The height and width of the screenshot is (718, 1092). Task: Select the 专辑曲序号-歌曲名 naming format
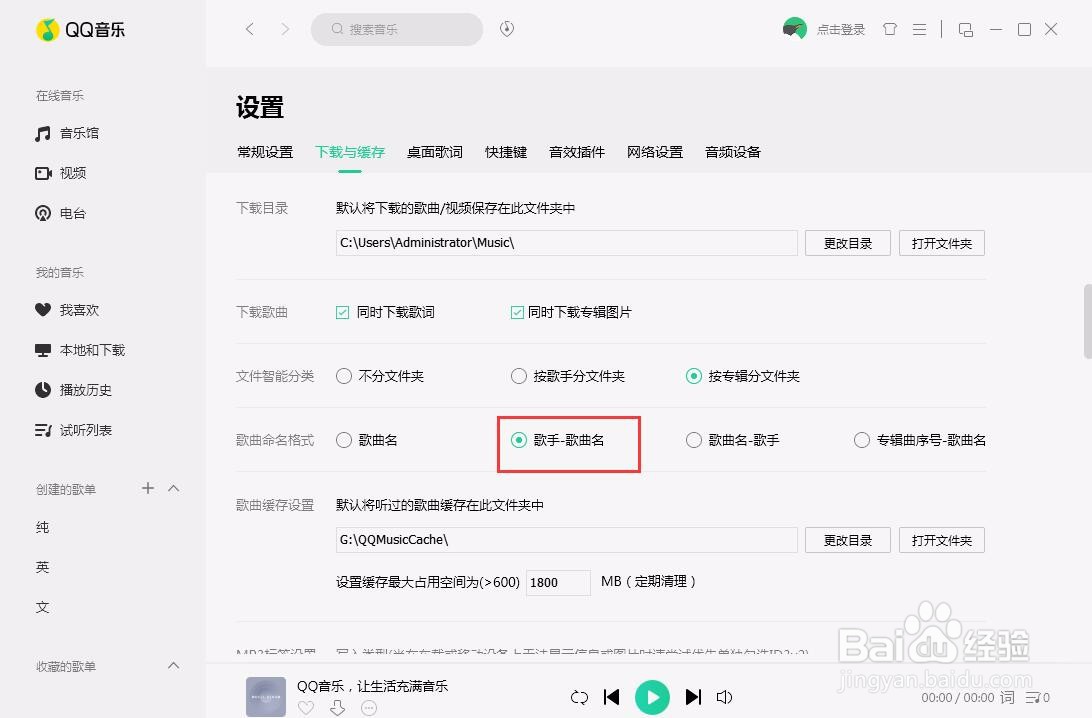861,440
